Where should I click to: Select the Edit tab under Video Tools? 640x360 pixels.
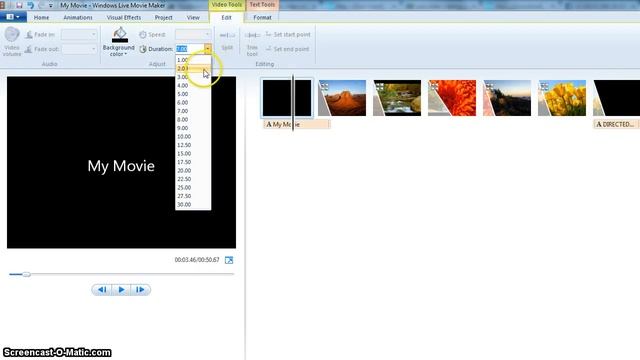pyautogui.click(x=227, y=18)
